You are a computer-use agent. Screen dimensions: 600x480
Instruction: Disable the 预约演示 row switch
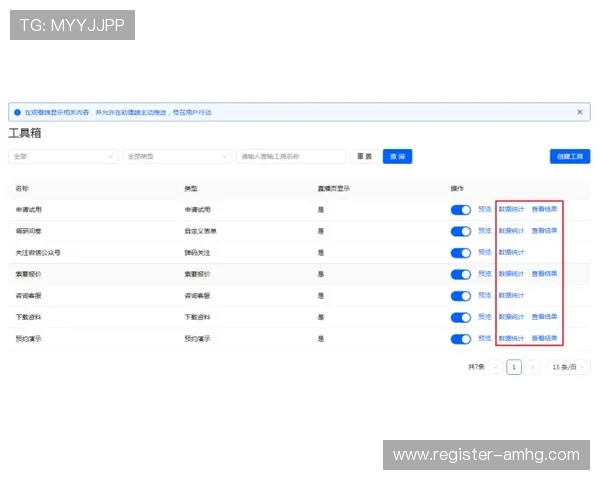461,339
